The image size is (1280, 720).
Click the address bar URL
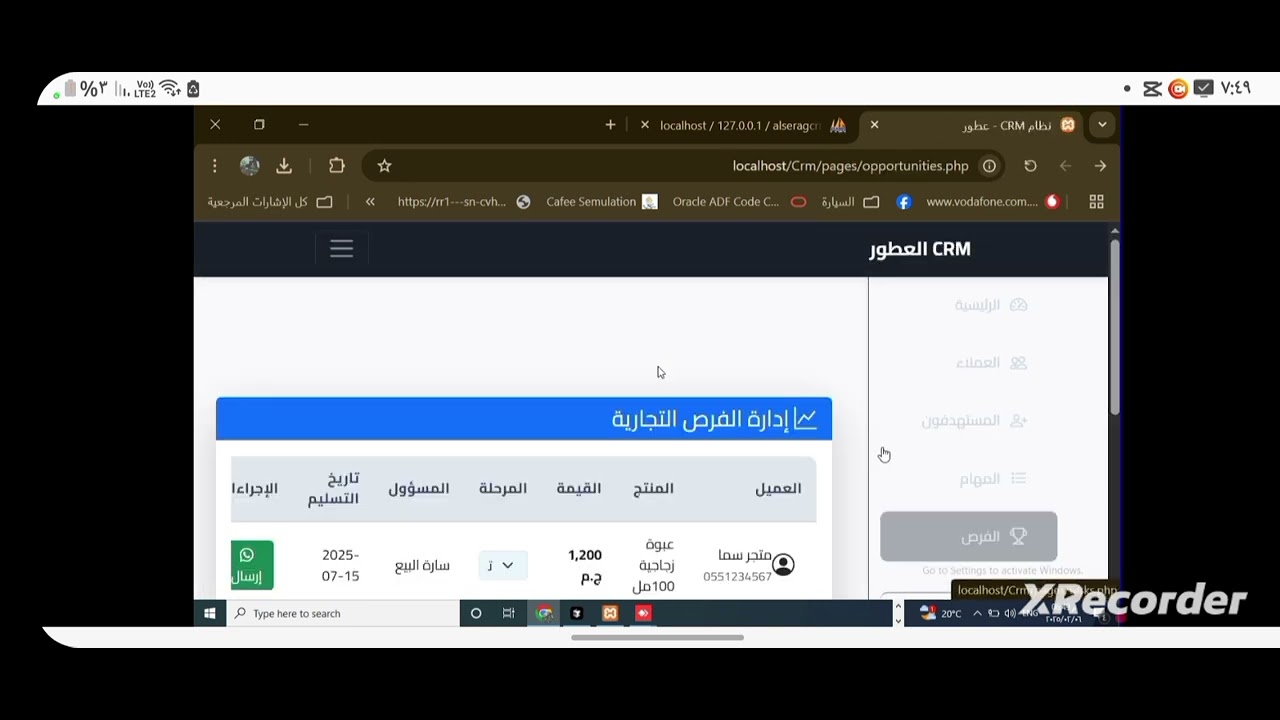click(x=850, y=166)
